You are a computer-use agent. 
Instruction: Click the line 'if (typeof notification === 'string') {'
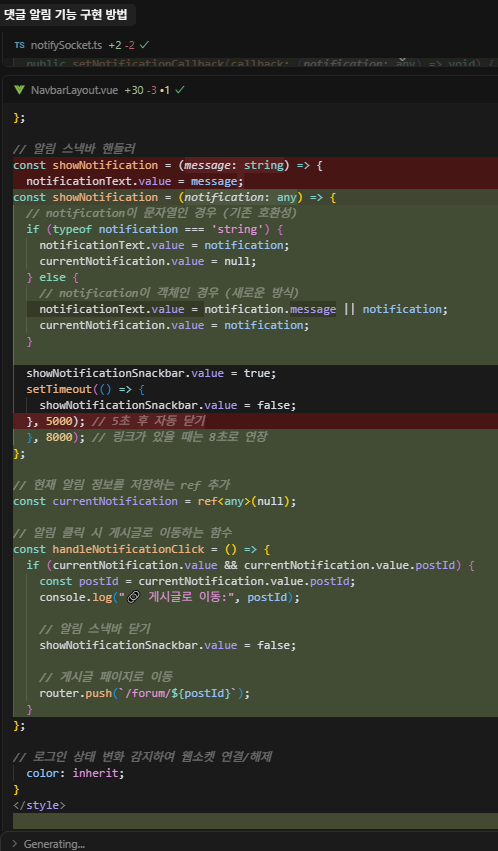pos(155,229)
